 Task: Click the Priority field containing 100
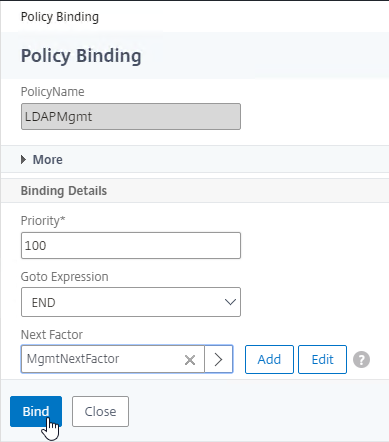pyautogui.click(x=131, y=246)
